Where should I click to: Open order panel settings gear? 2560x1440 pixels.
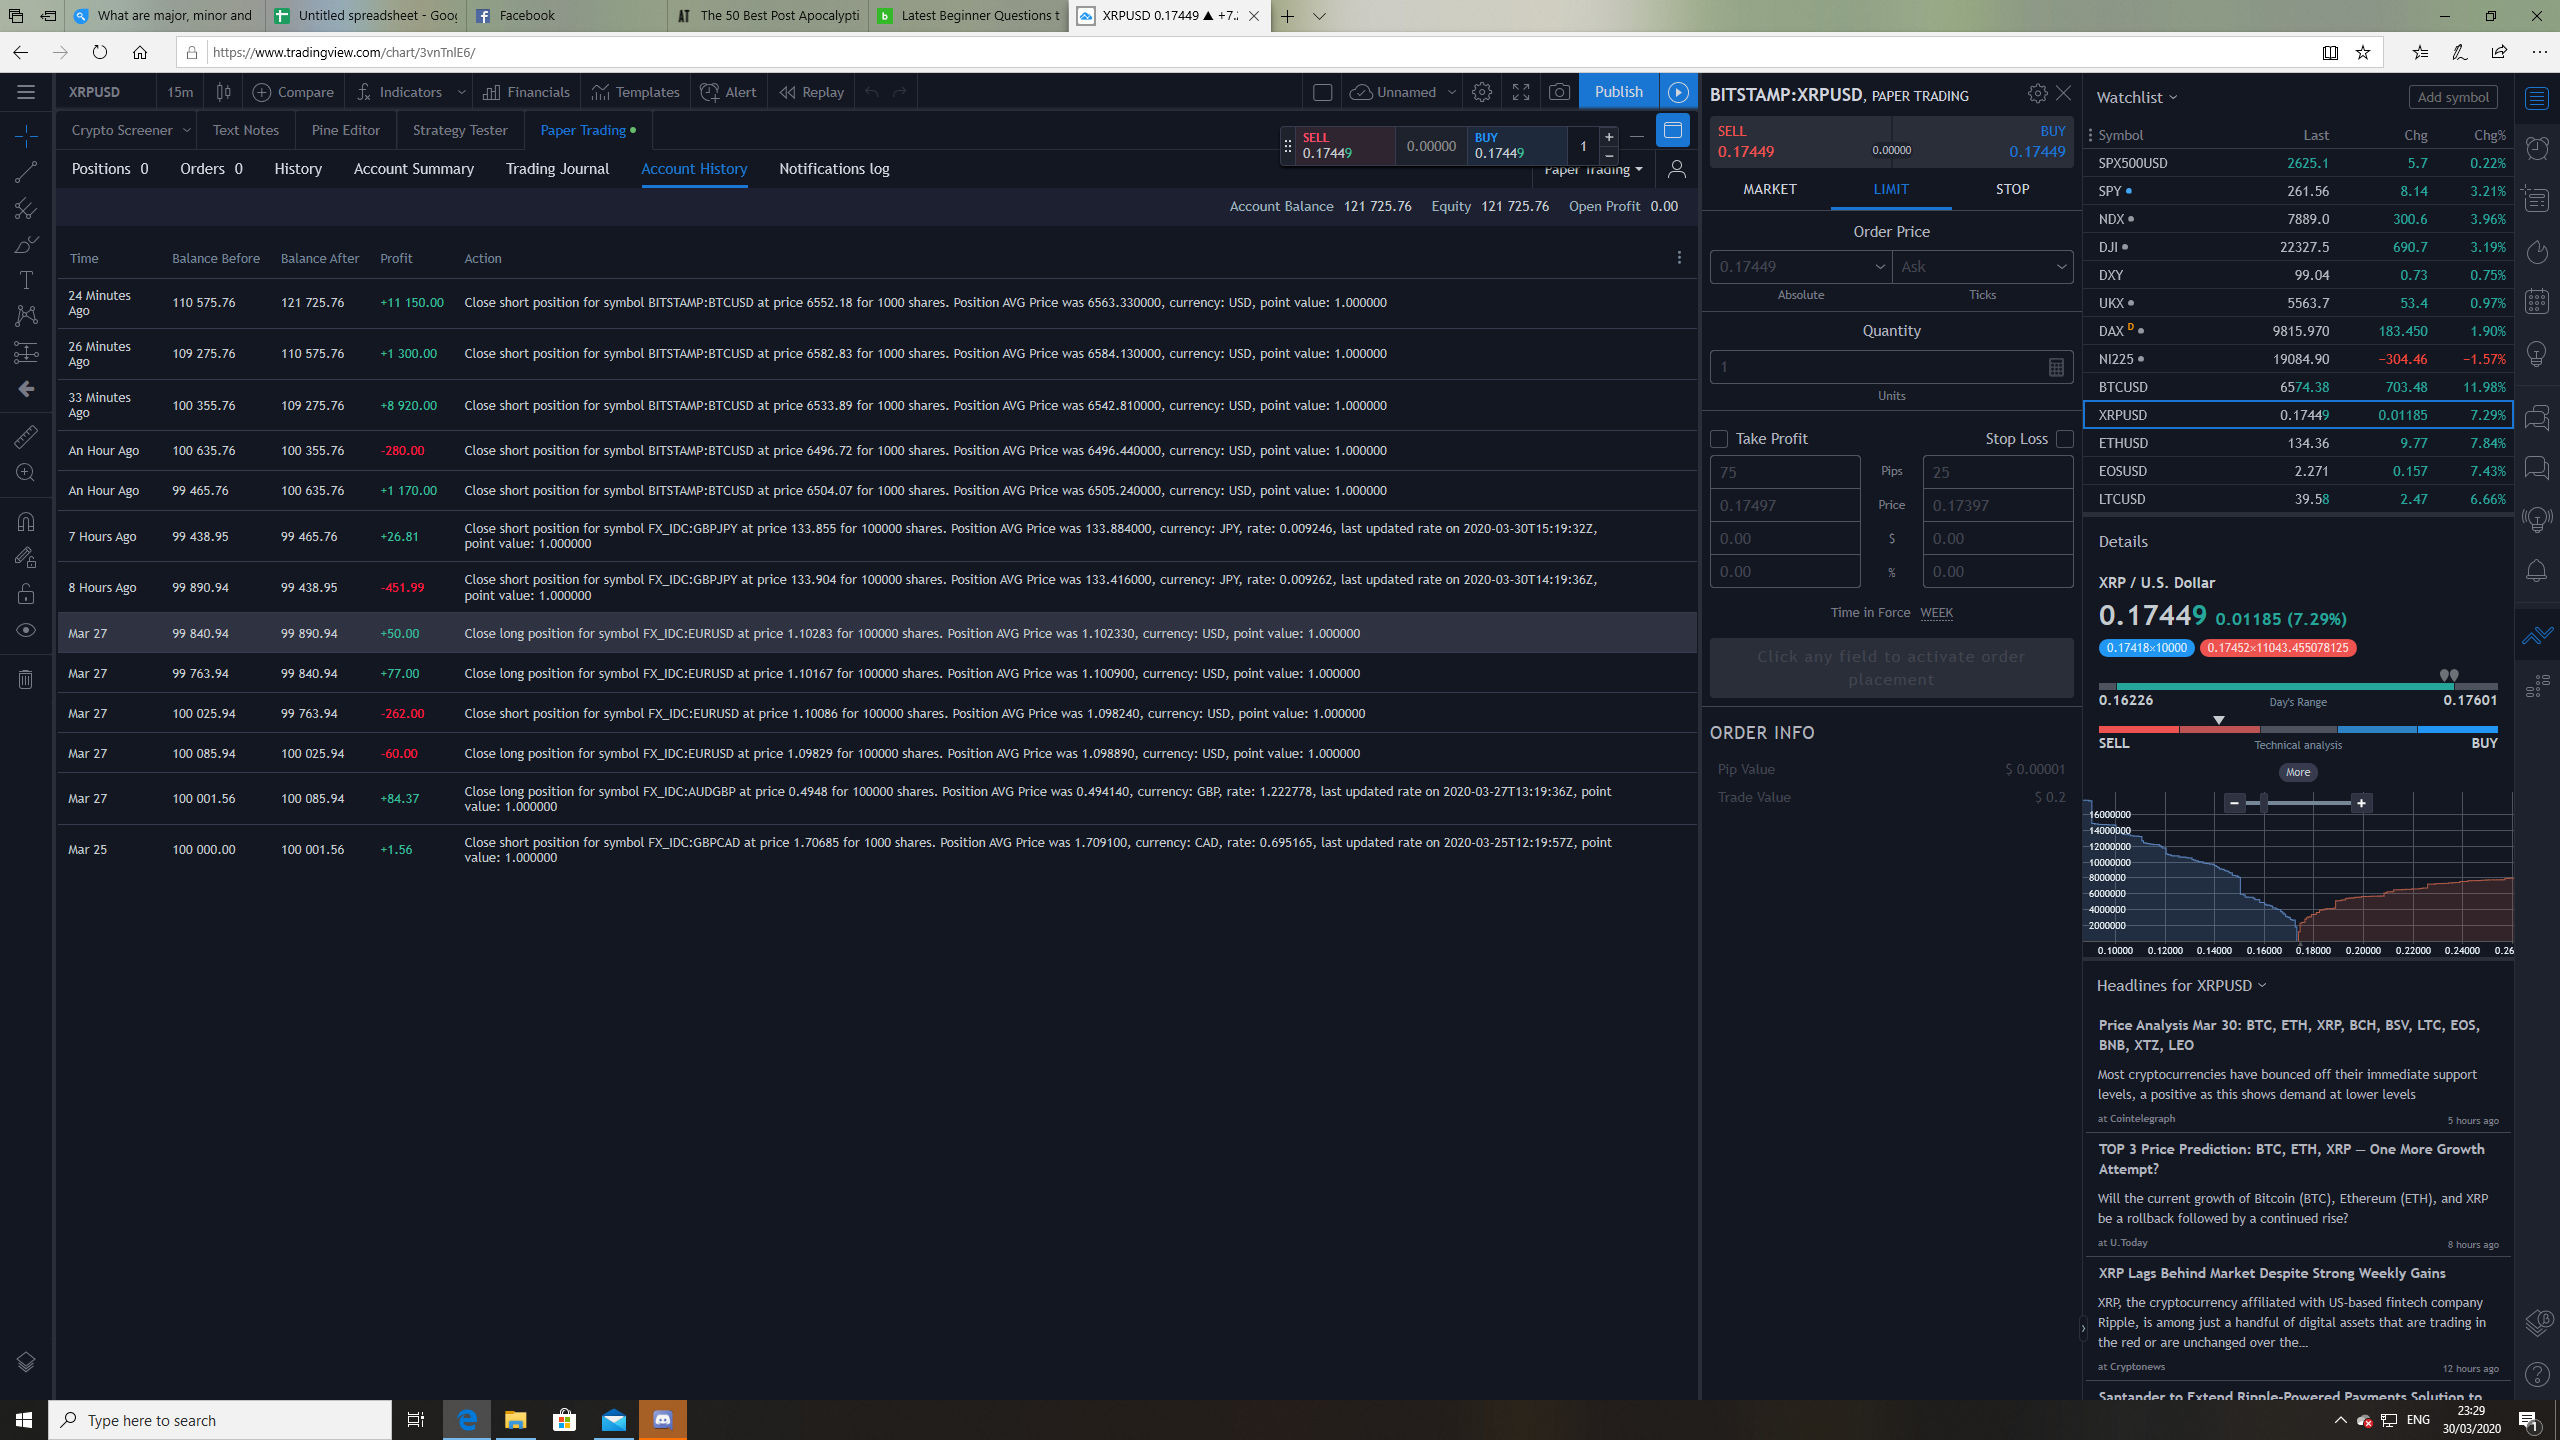pyautogui.click(x=2037, y=94)
